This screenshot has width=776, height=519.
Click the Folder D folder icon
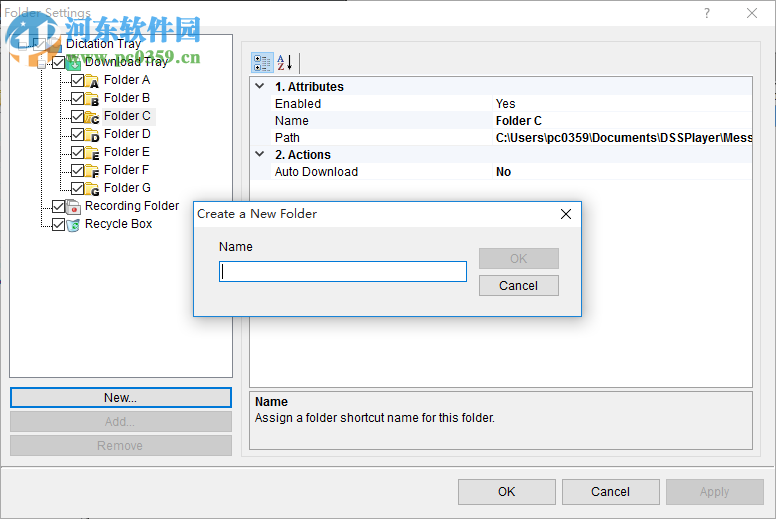pyautogui.click(x=92, y=135)
